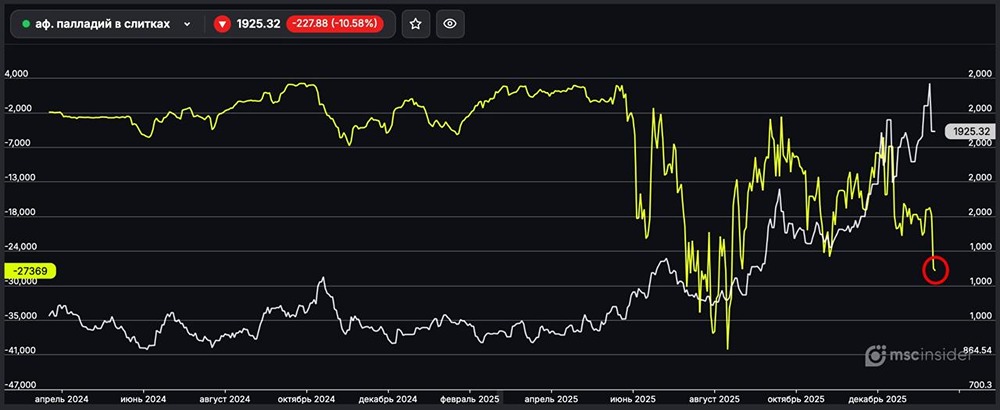Viewport: 1000px width, 410px height.
Task: Click the август 2024 date label
Action: coord(225,399)
